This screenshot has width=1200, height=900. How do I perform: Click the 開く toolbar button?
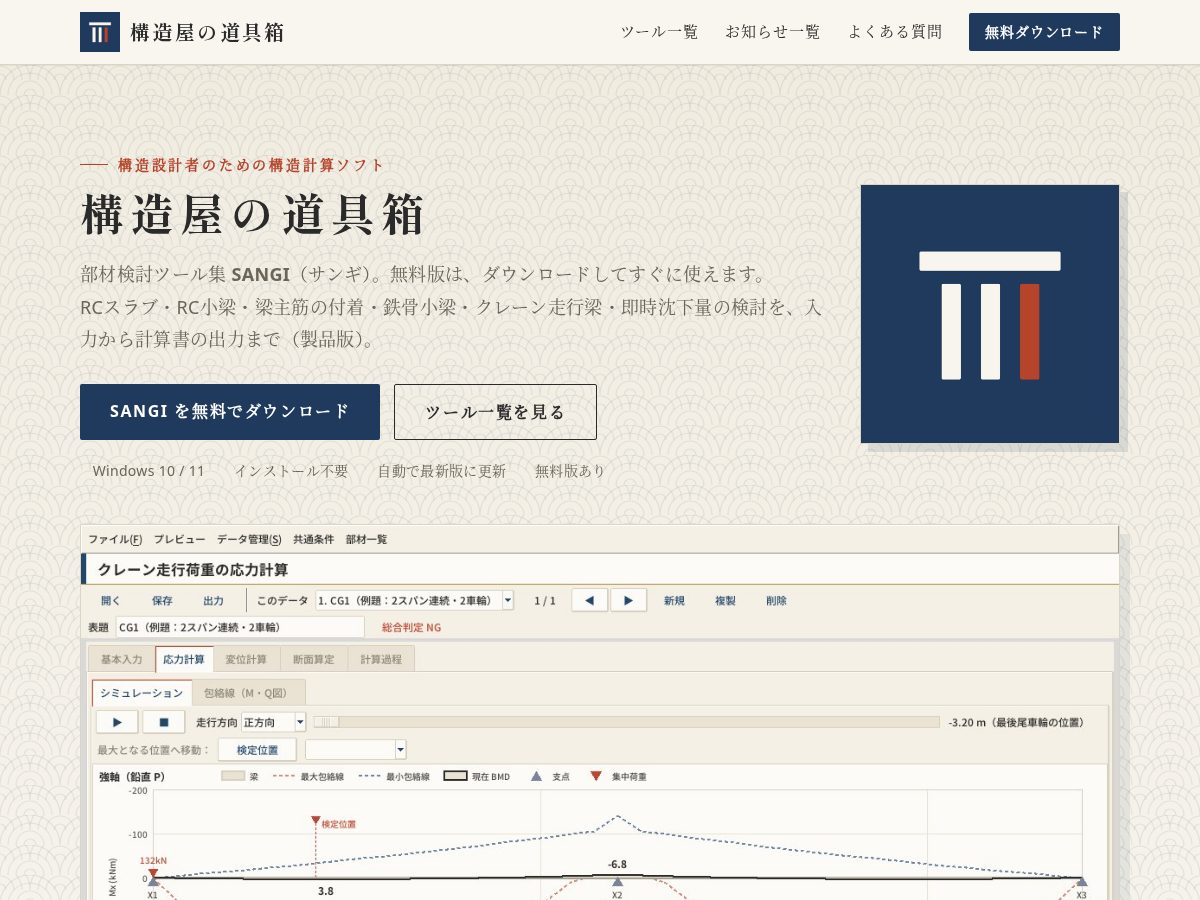(110, 601)
